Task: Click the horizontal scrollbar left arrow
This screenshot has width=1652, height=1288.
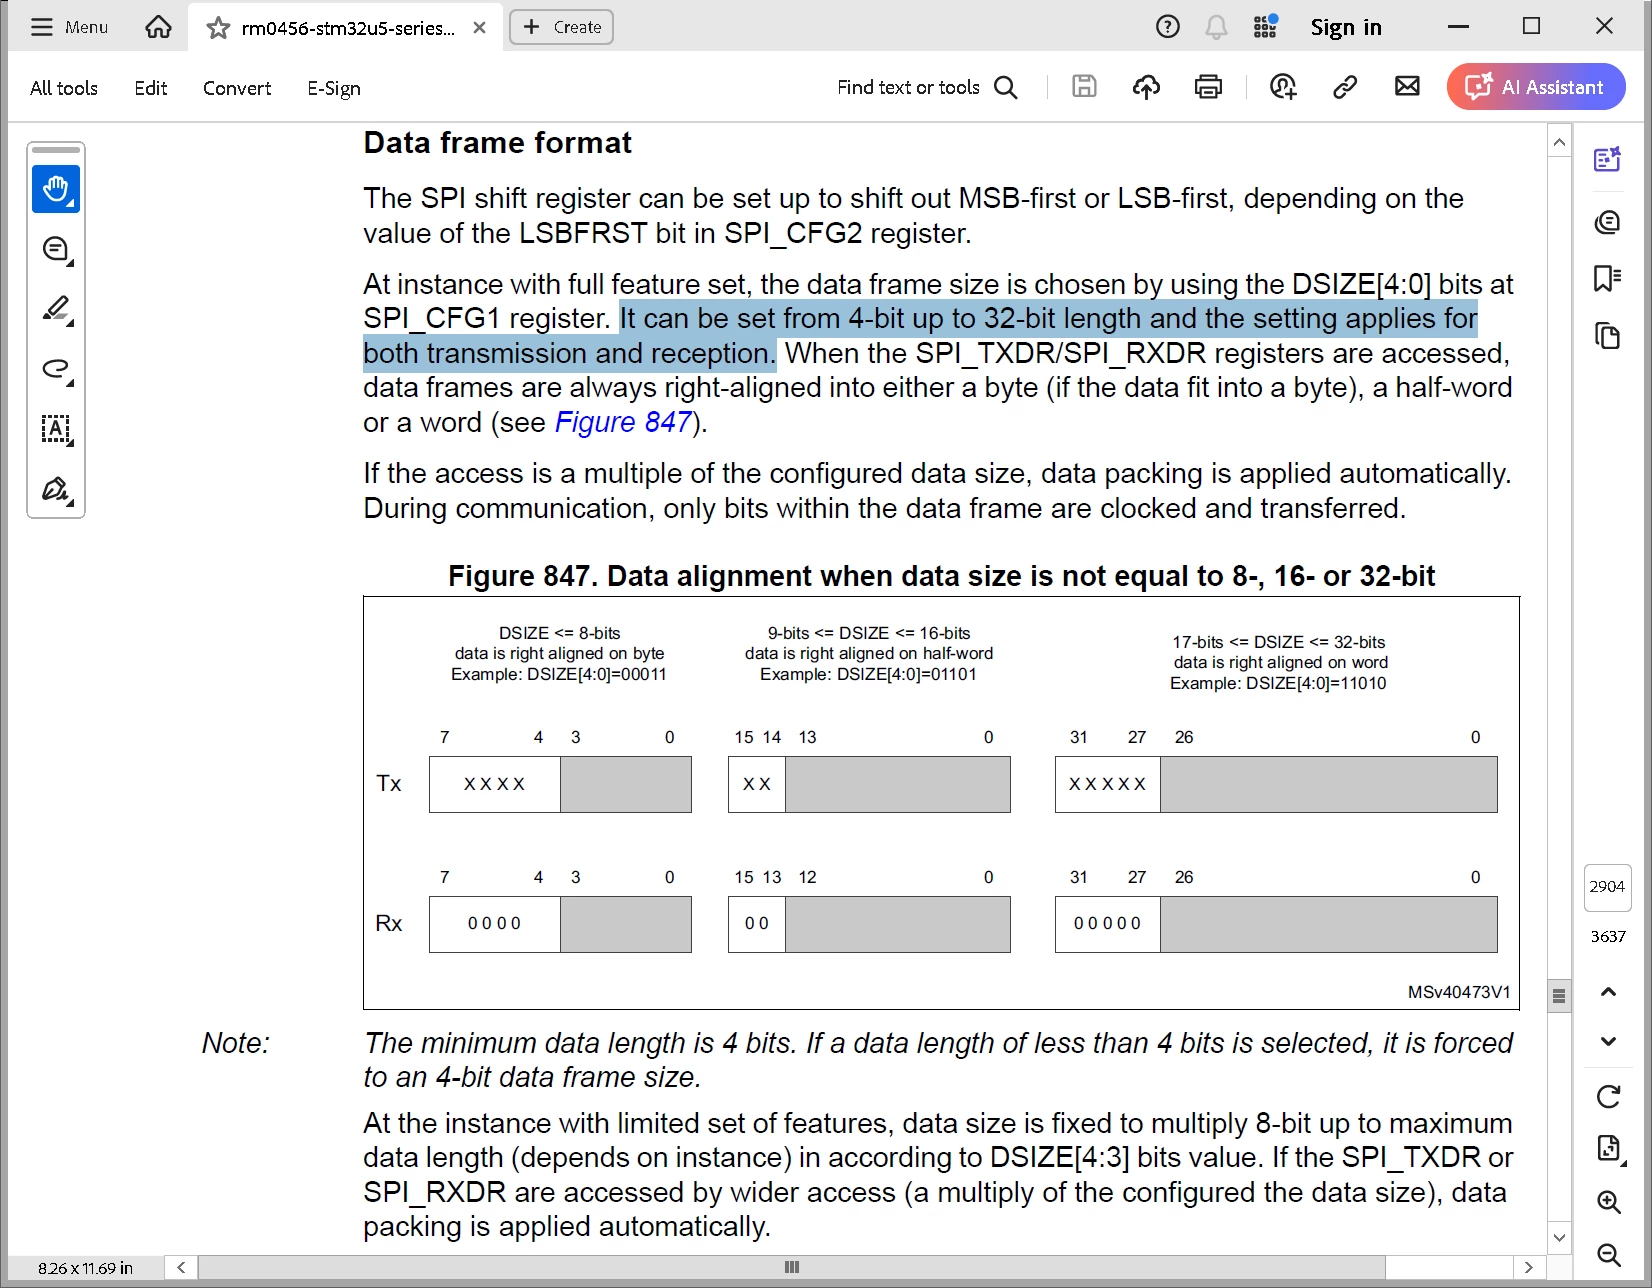Action: coord(181,1267)
